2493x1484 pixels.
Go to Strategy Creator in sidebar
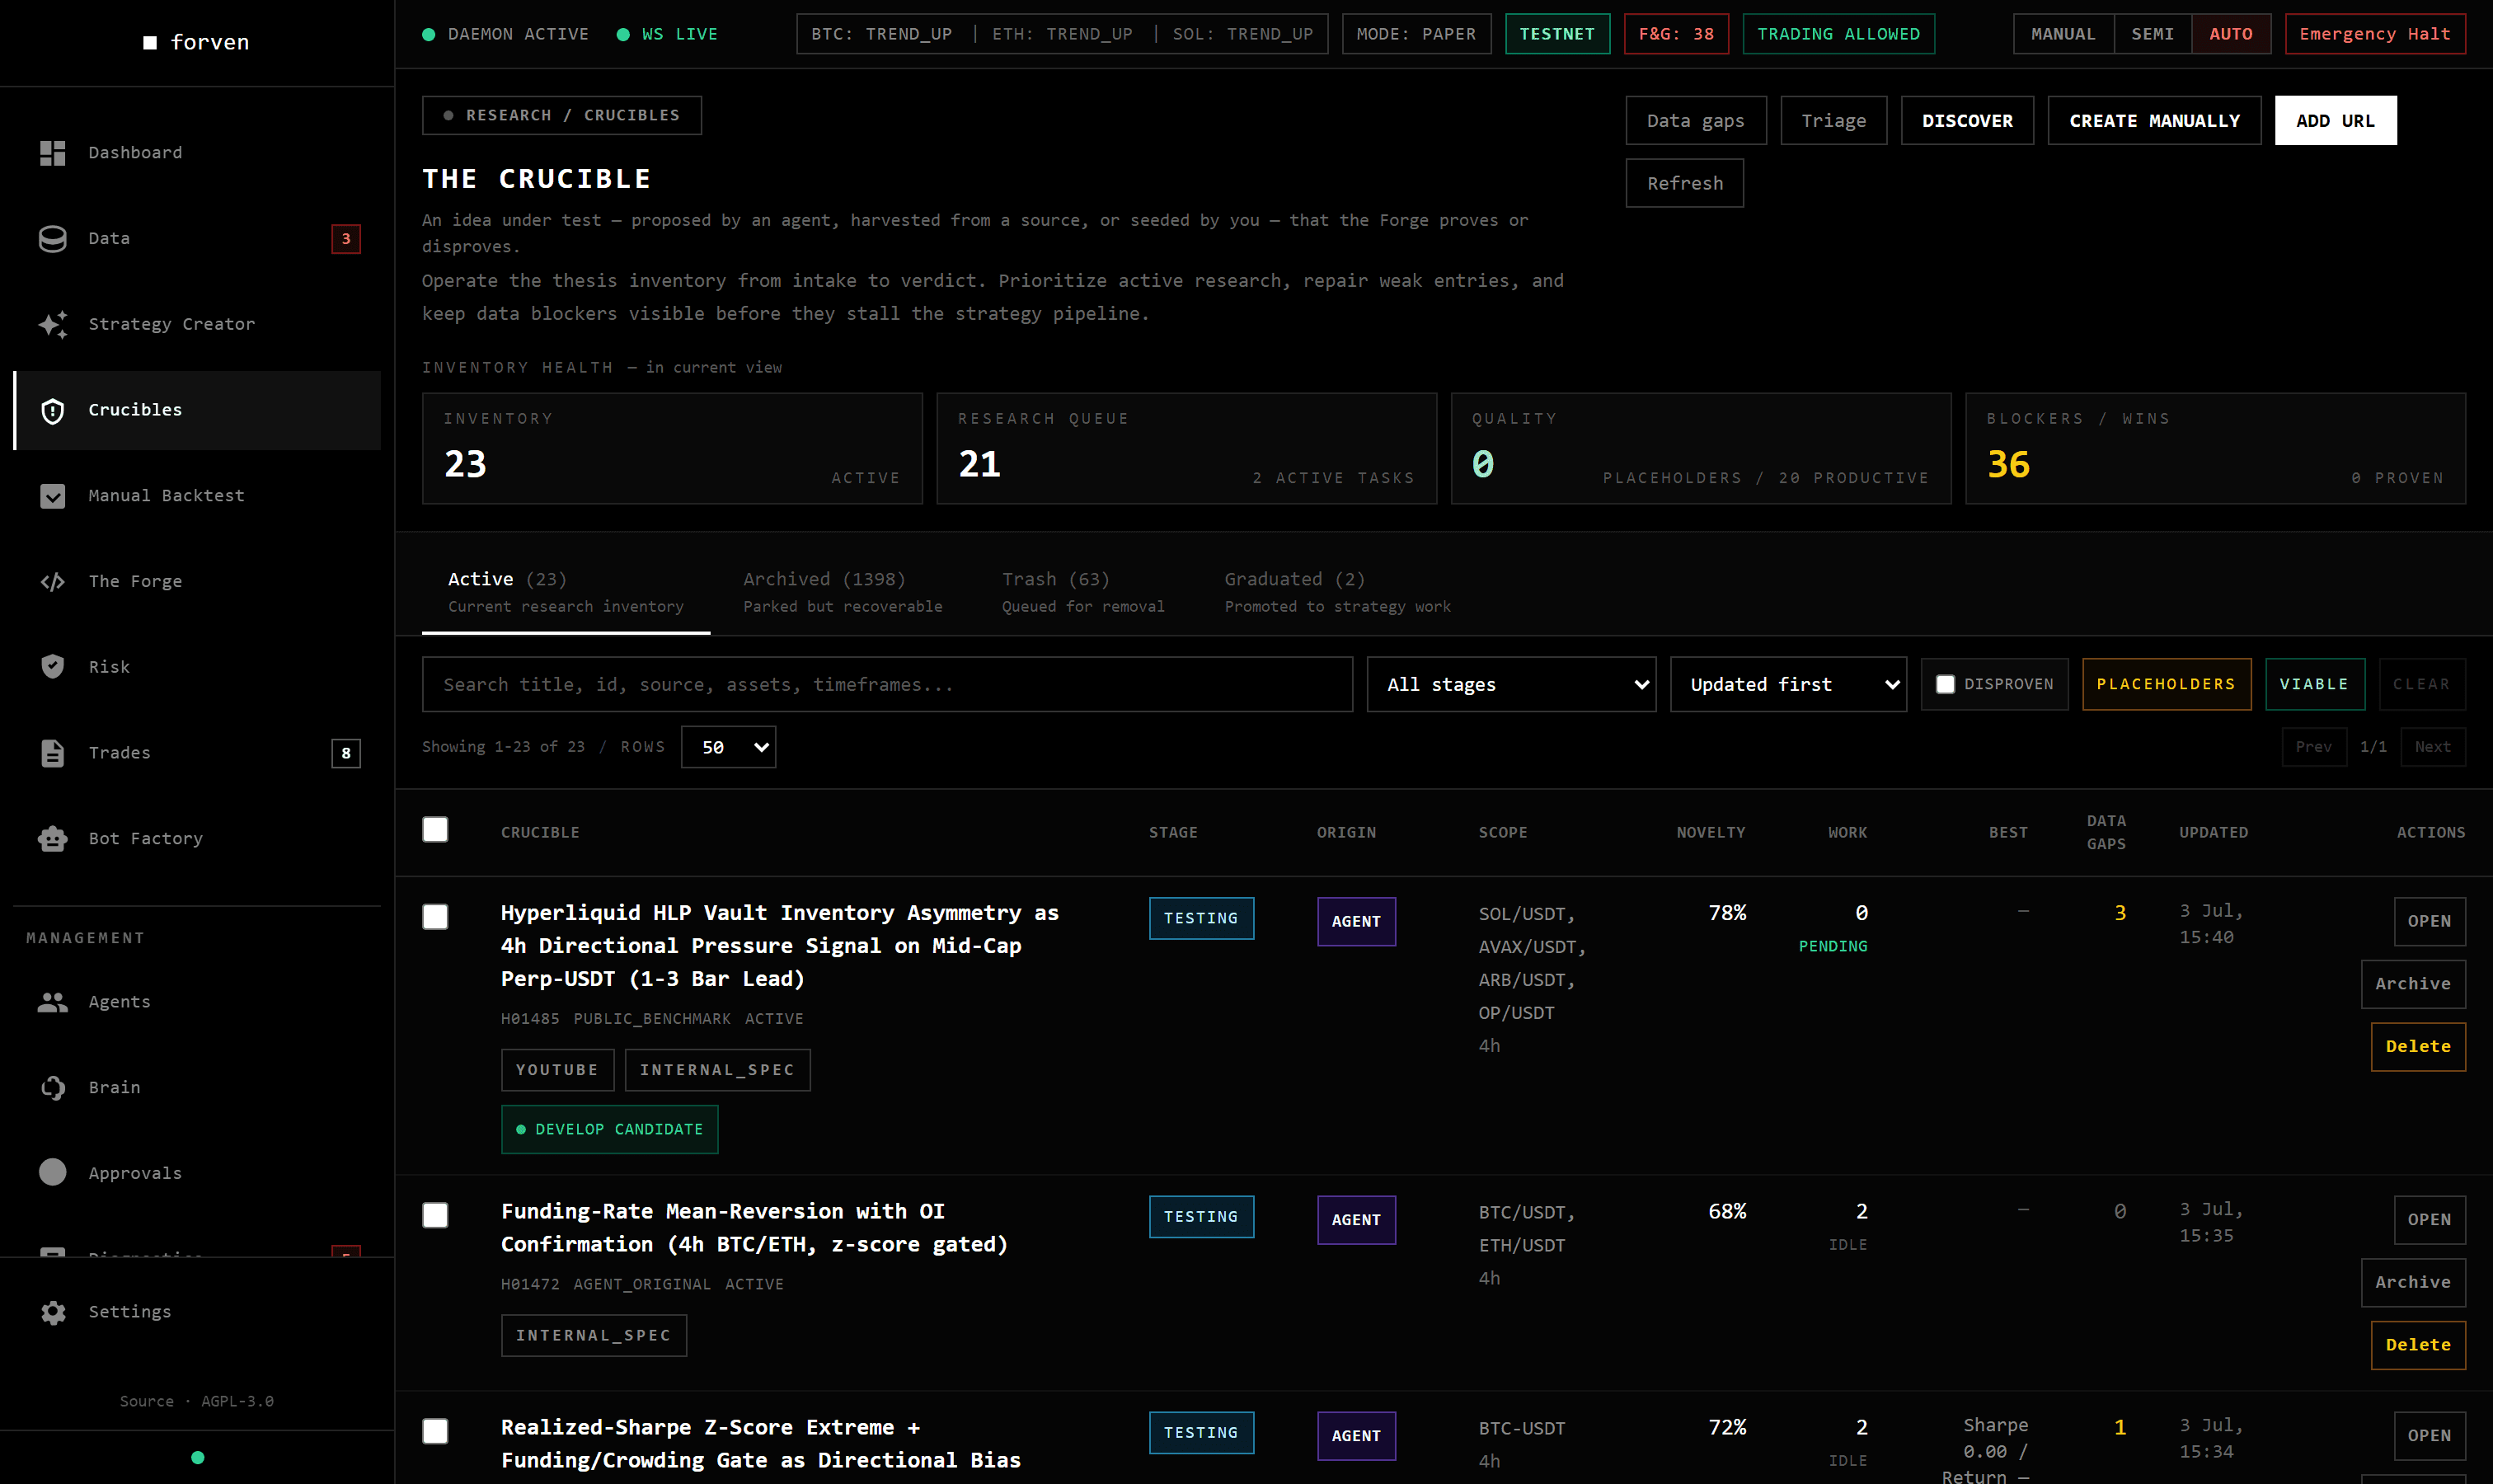[198, 324]
